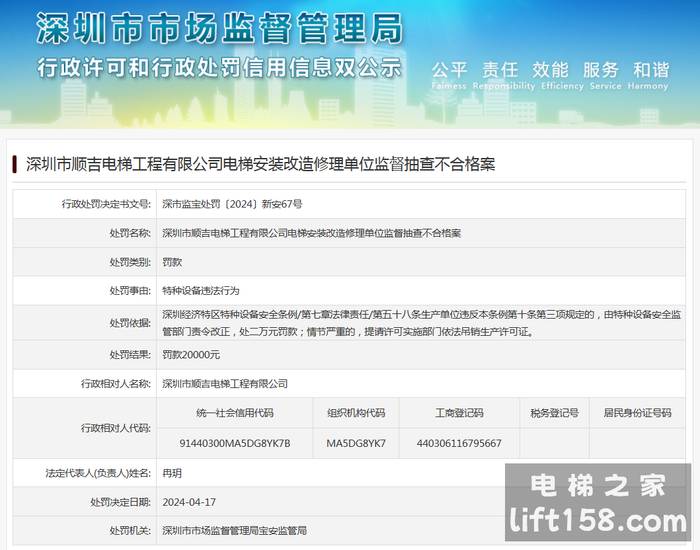Screen dimensions: 700x550
Task: Select the penalty type value 罚款
Action: [x=172, y=262]
